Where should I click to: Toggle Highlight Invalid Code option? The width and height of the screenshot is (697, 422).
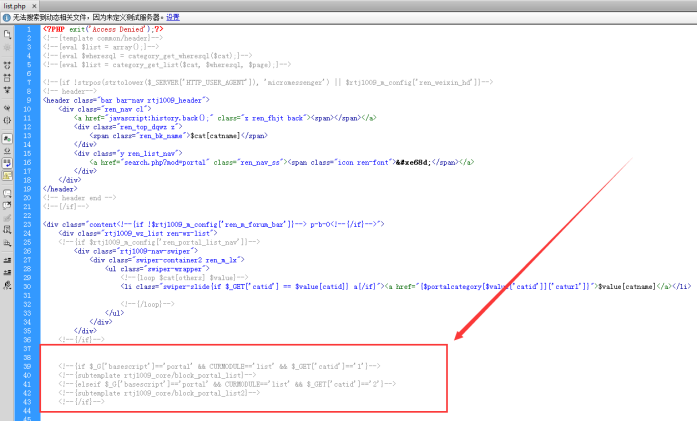(x=7, y=151)
